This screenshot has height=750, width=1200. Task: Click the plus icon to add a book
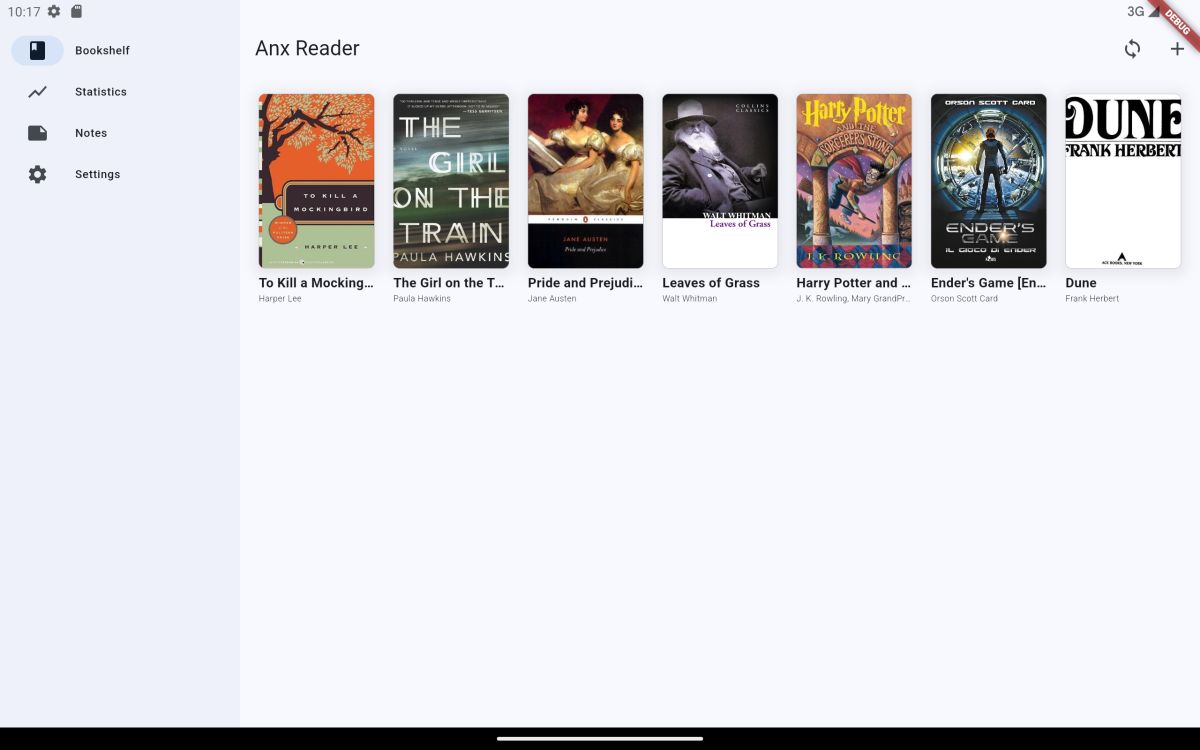1177,49
